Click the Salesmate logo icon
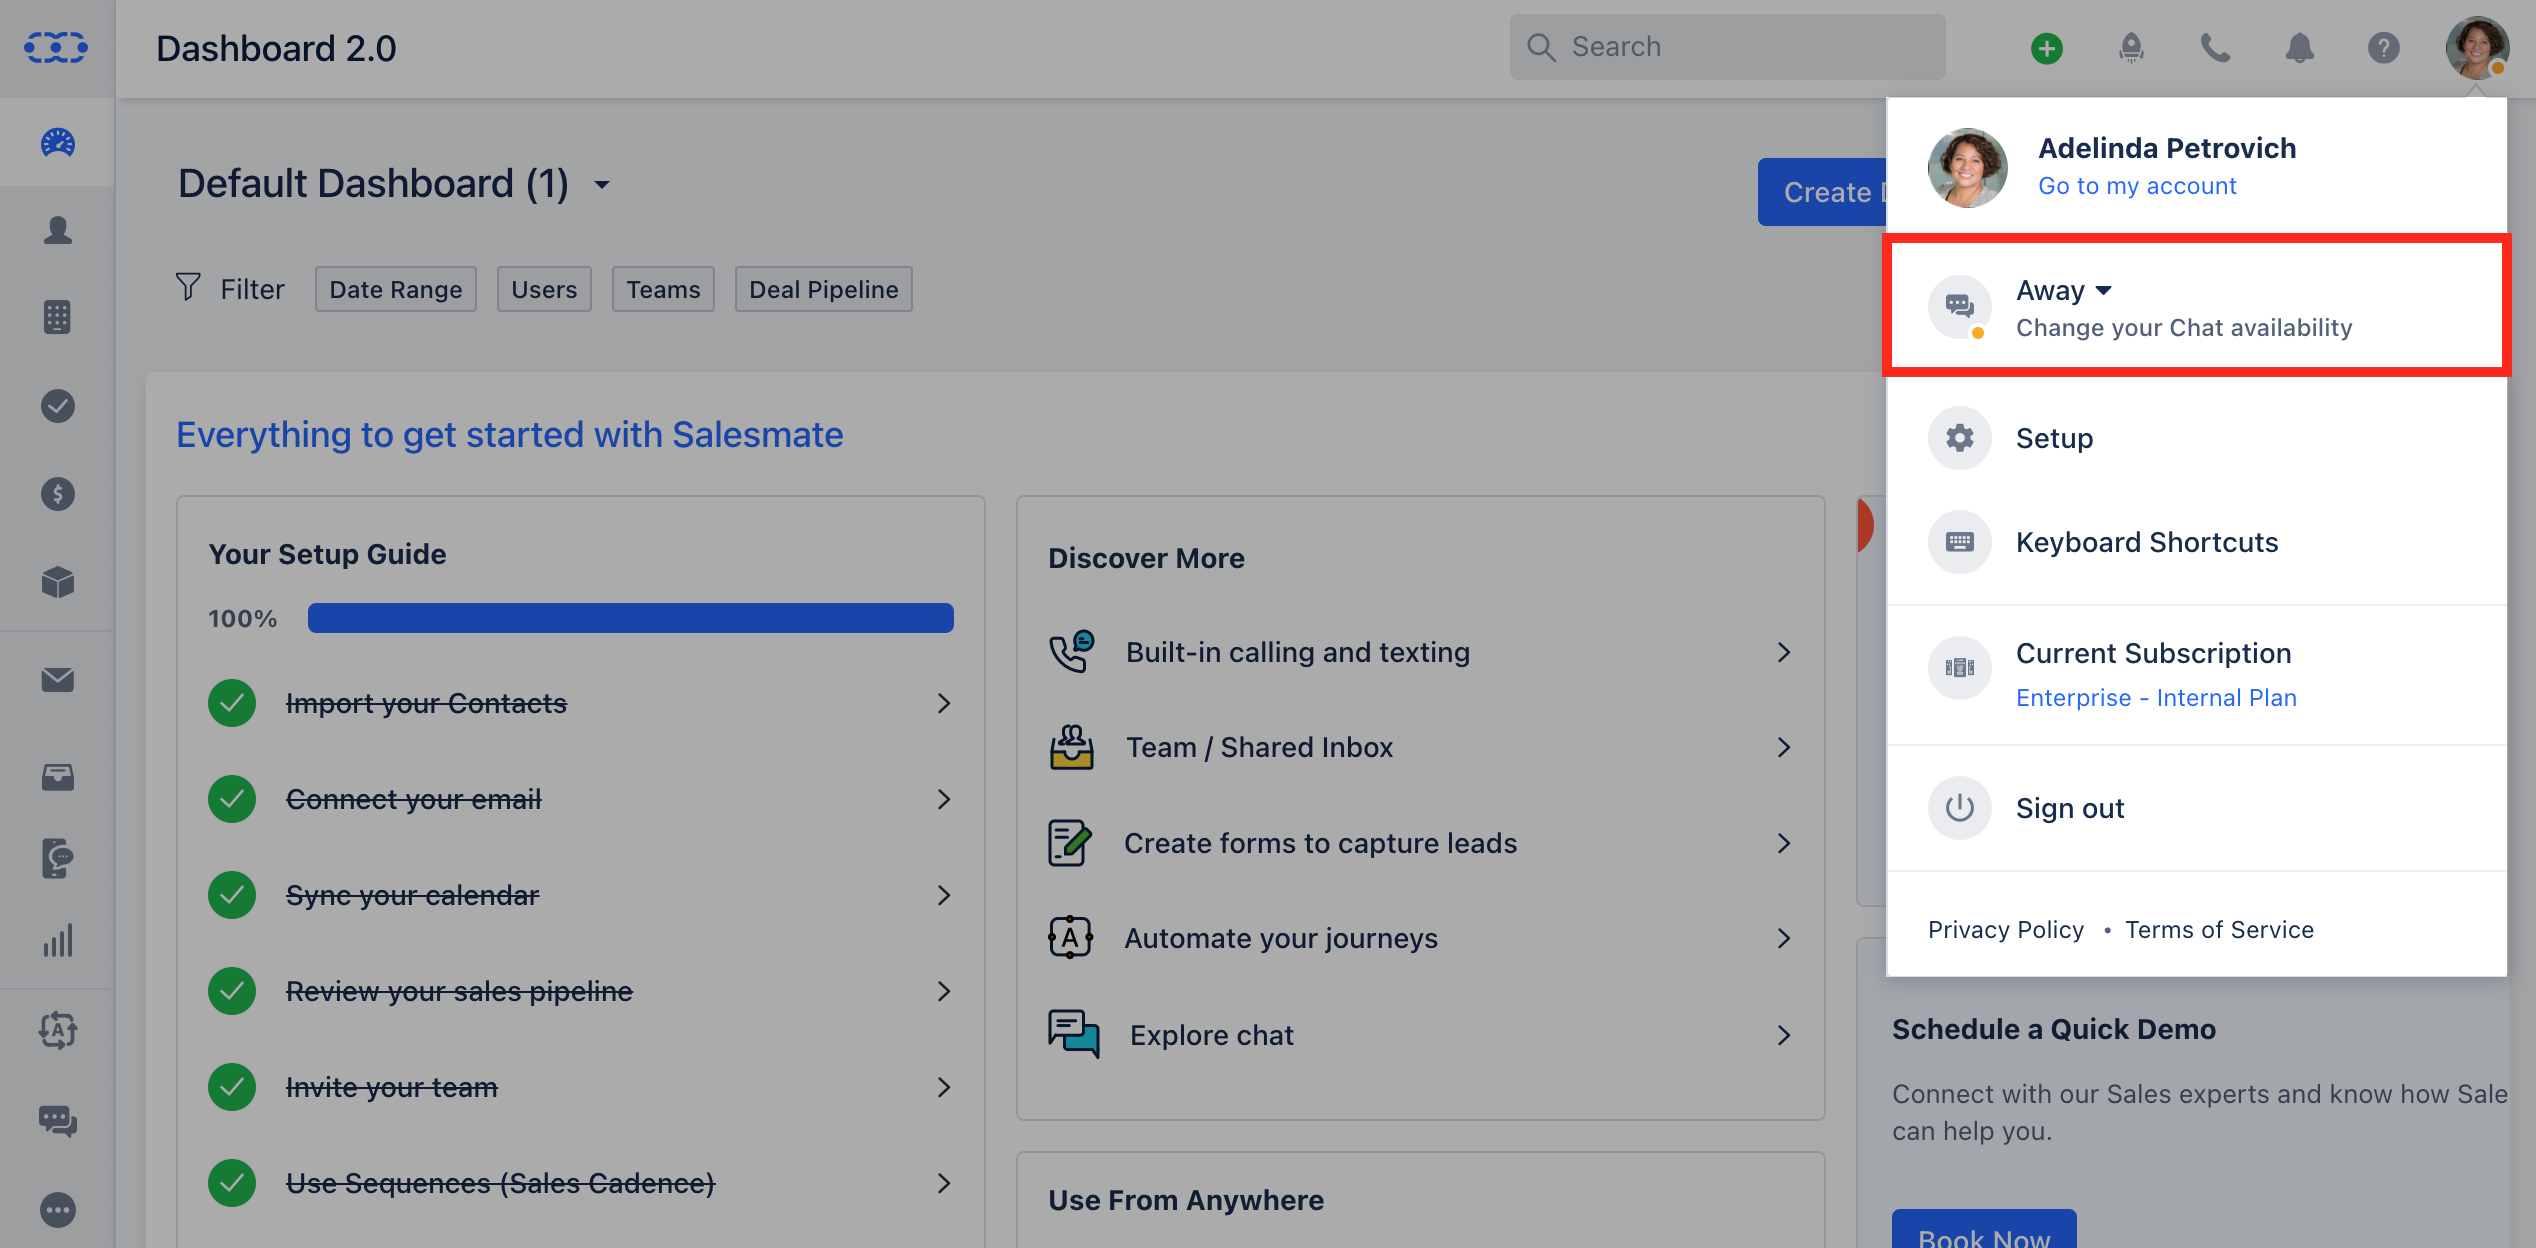2536x1248 pixels. [x=56, y=47]
